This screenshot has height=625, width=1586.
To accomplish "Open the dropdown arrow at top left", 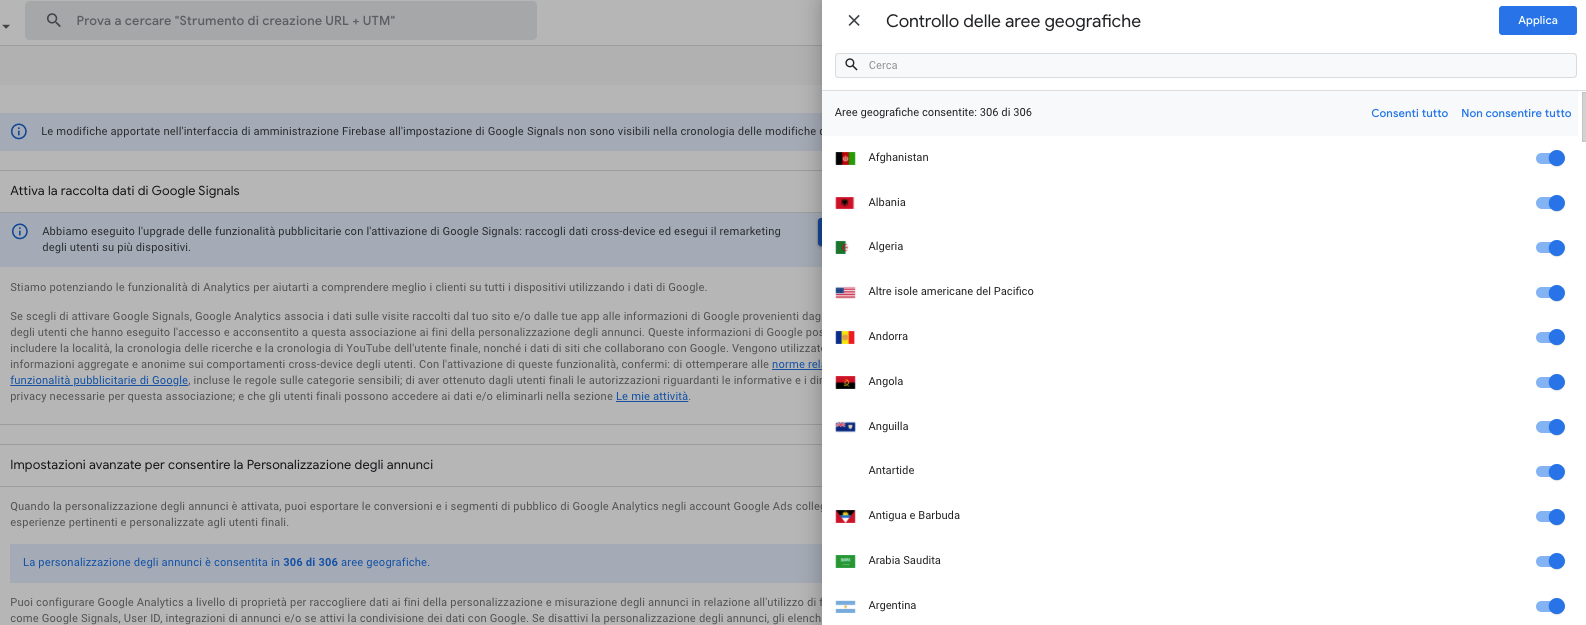I will pyautogui.click(x=6, y=27).
